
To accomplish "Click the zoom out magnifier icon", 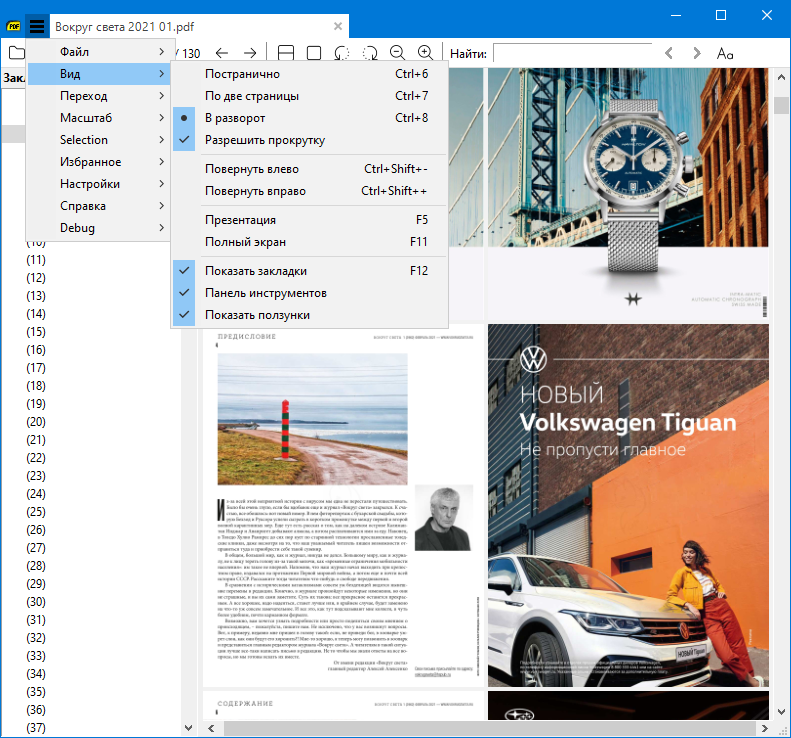I will [398, 52].
